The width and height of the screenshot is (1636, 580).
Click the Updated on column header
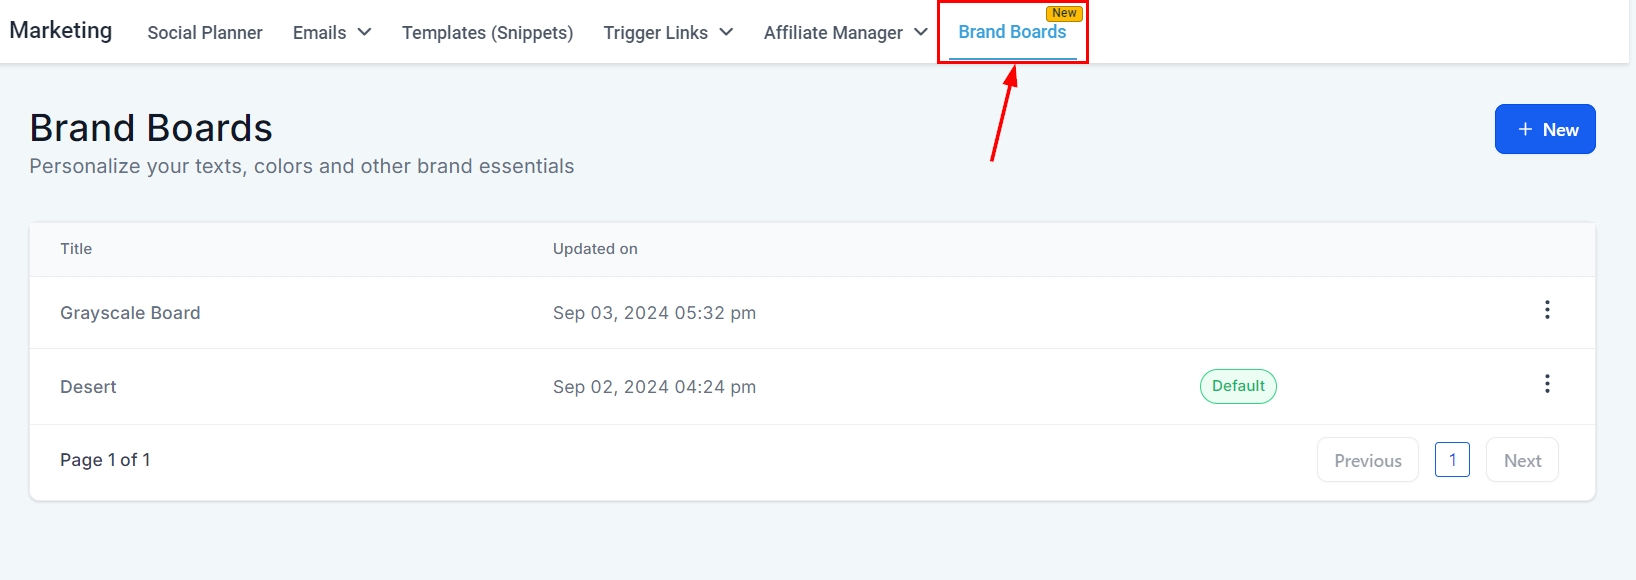click(x=595, y=249)
